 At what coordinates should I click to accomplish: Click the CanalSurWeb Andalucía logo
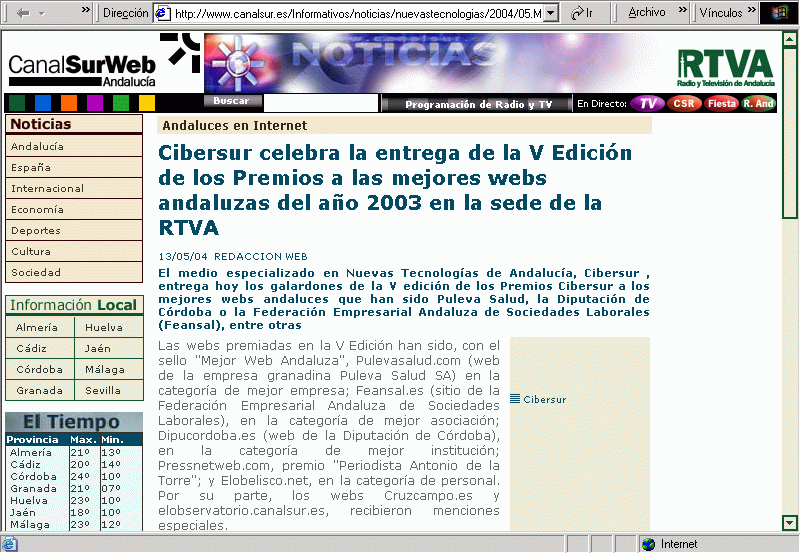coord(82,71)
